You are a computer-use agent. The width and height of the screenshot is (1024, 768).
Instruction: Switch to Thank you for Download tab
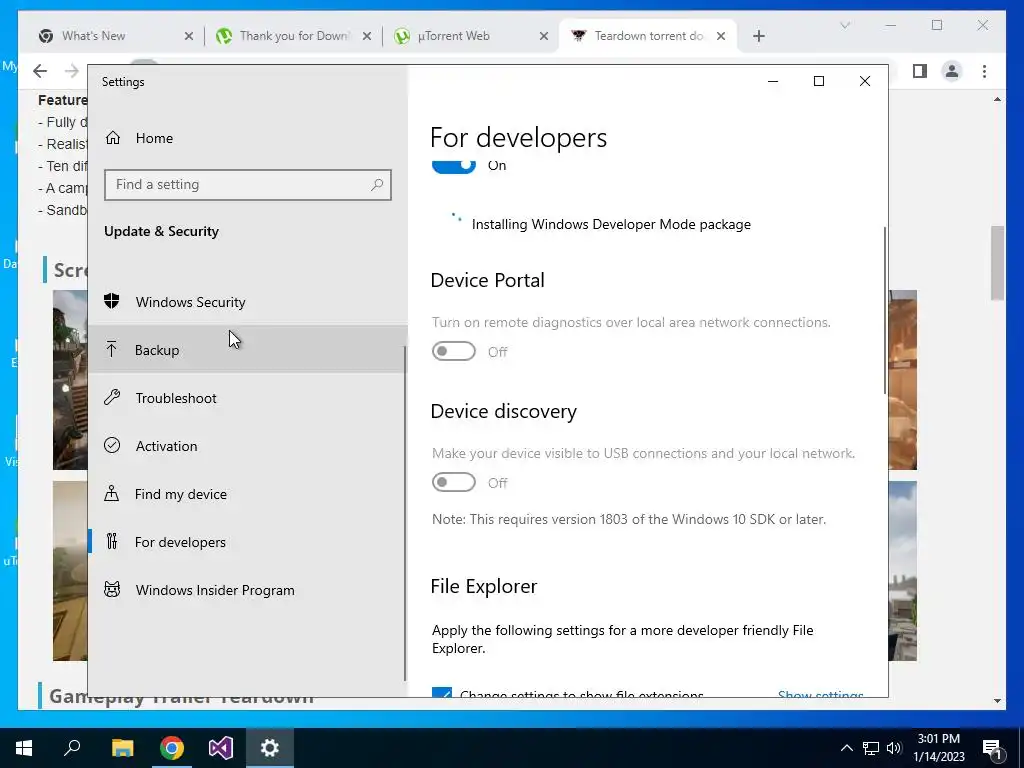coord(294,36)
